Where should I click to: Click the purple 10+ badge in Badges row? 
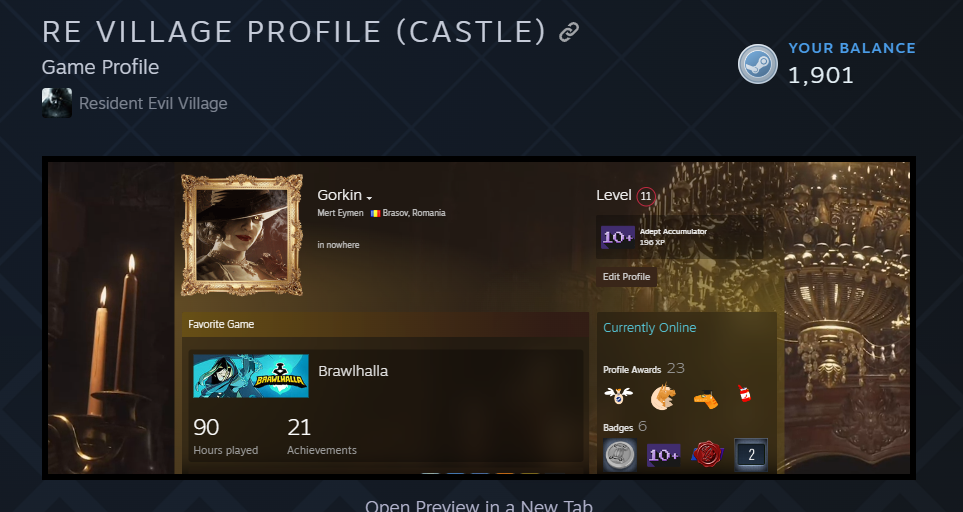pos(663,455)
